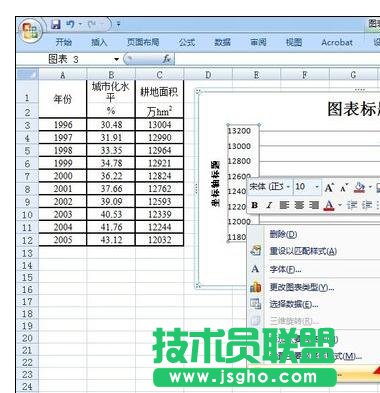The image size is (380, 393).
Task: Select column A header
Action: pyautogui.click(x=63, y=75)
